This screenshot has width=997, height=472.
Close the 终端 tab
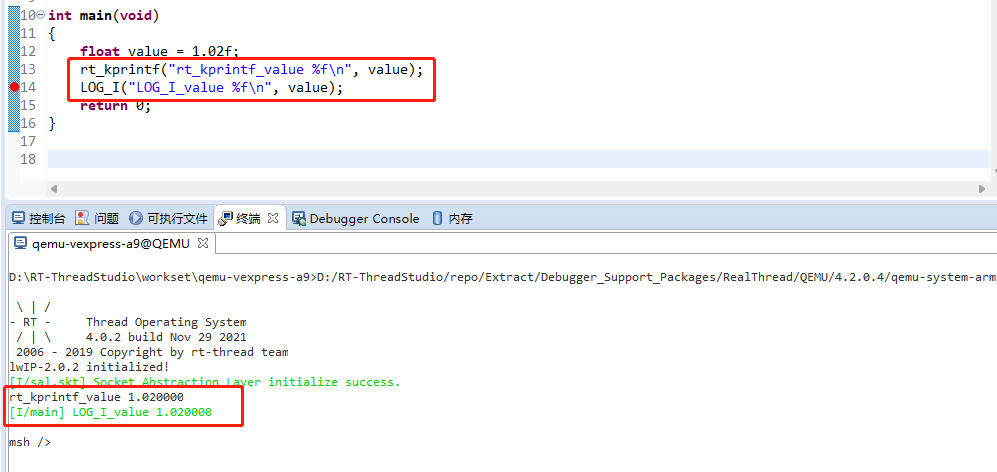pos(273,218)
